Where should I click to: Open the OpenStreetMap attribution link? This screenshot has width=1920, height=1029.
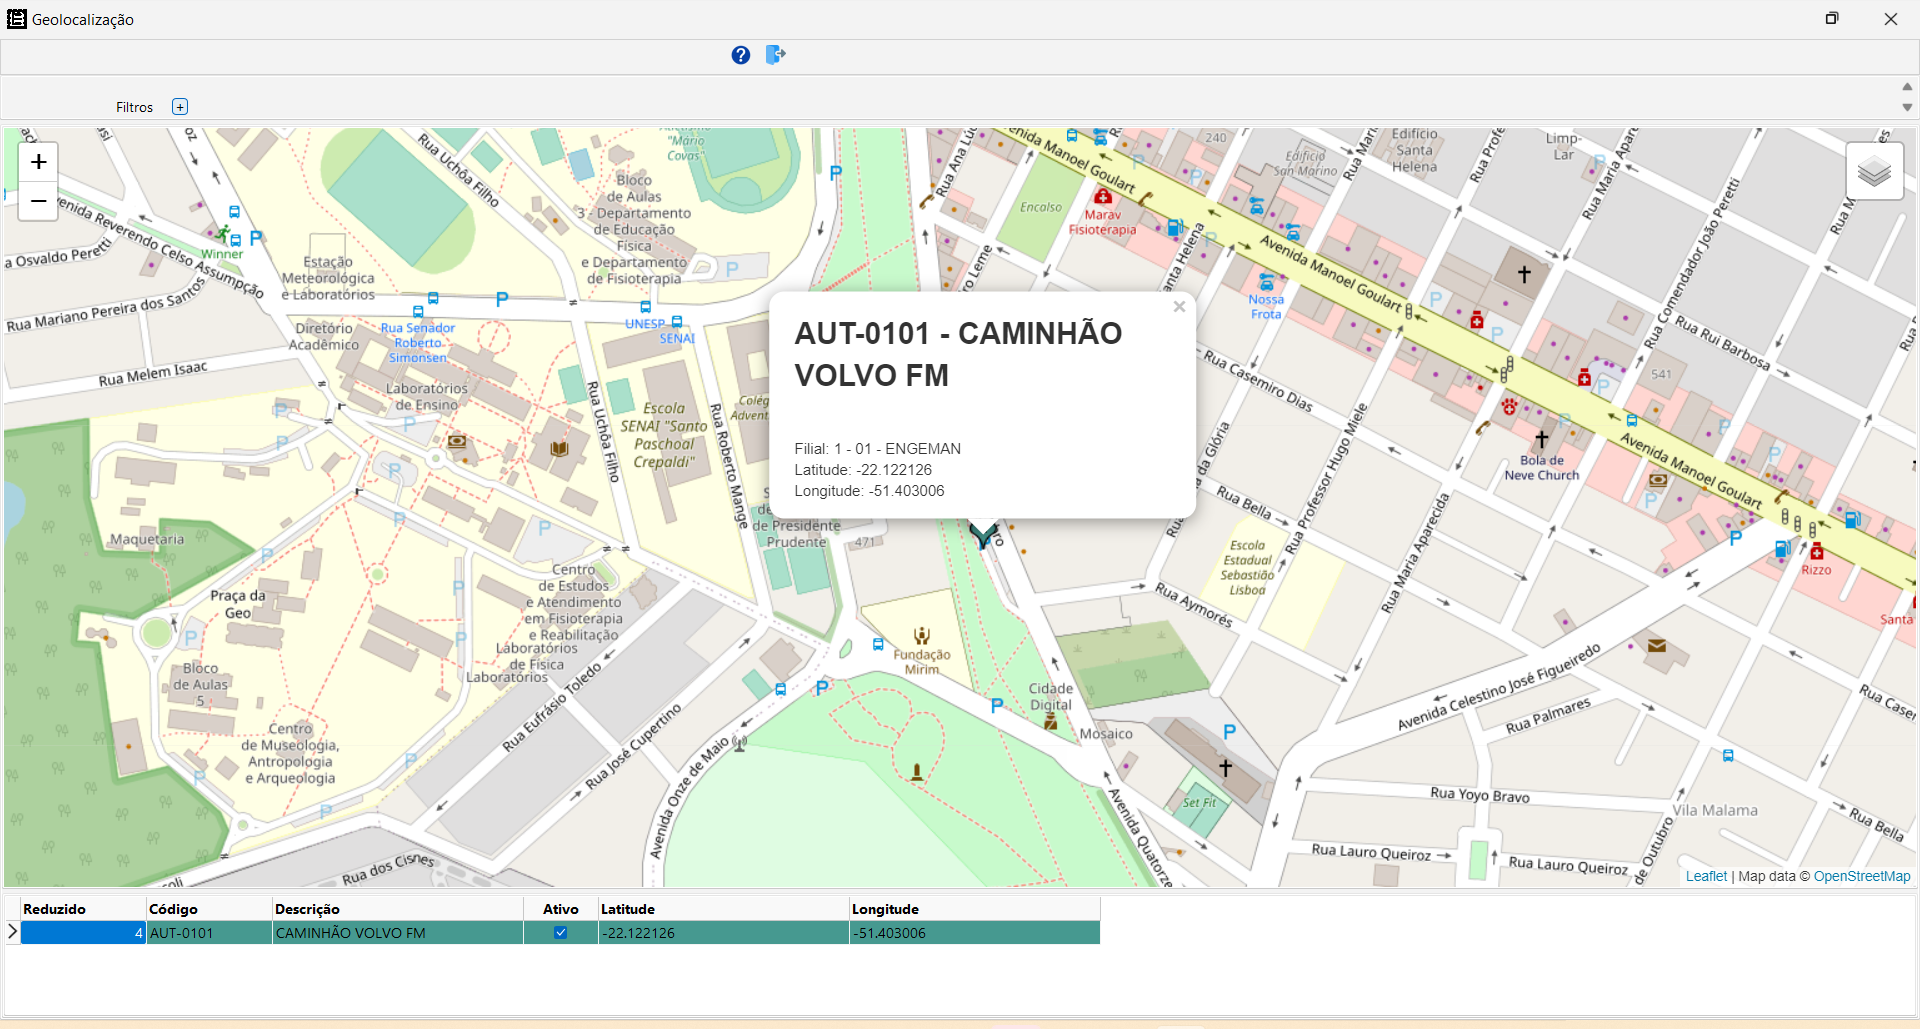(x=1861, y=876)
